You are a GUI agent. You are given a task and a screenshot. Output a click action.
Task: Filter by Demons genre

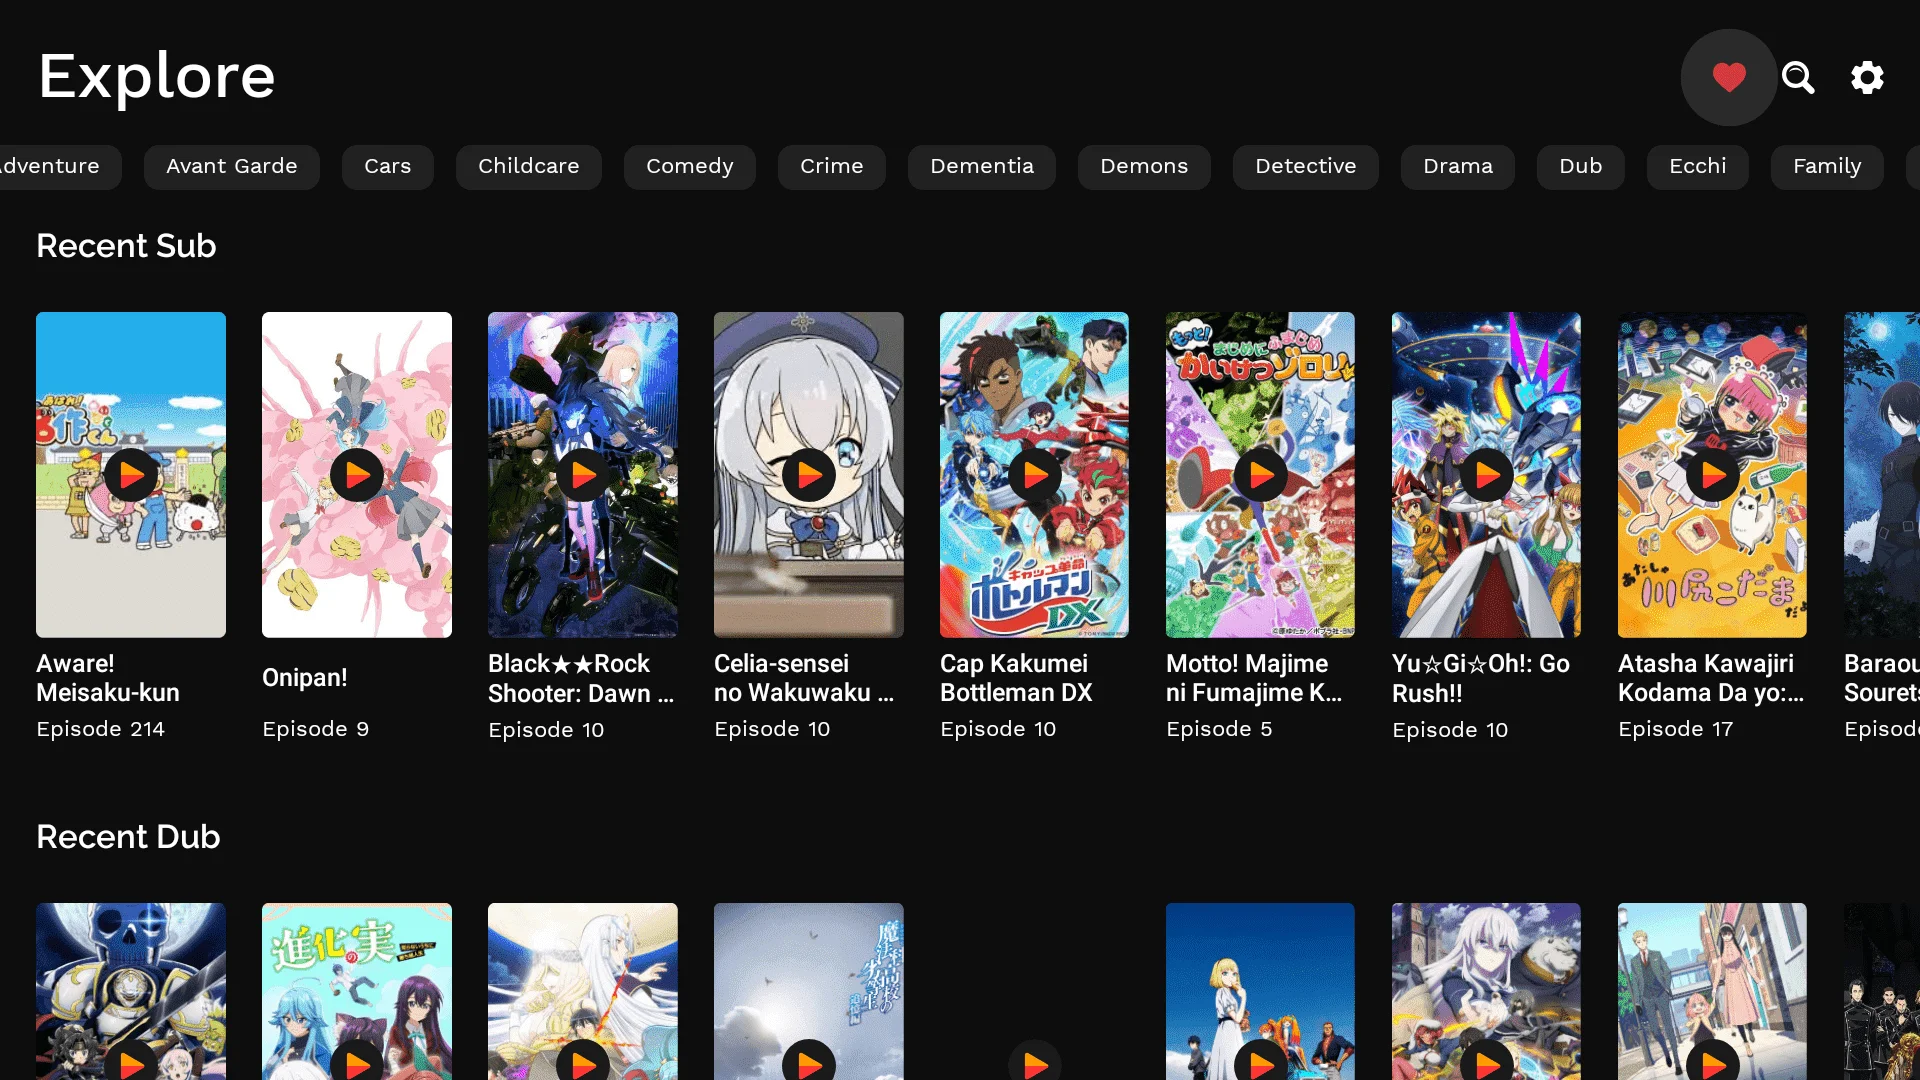tap(1144, 166)
